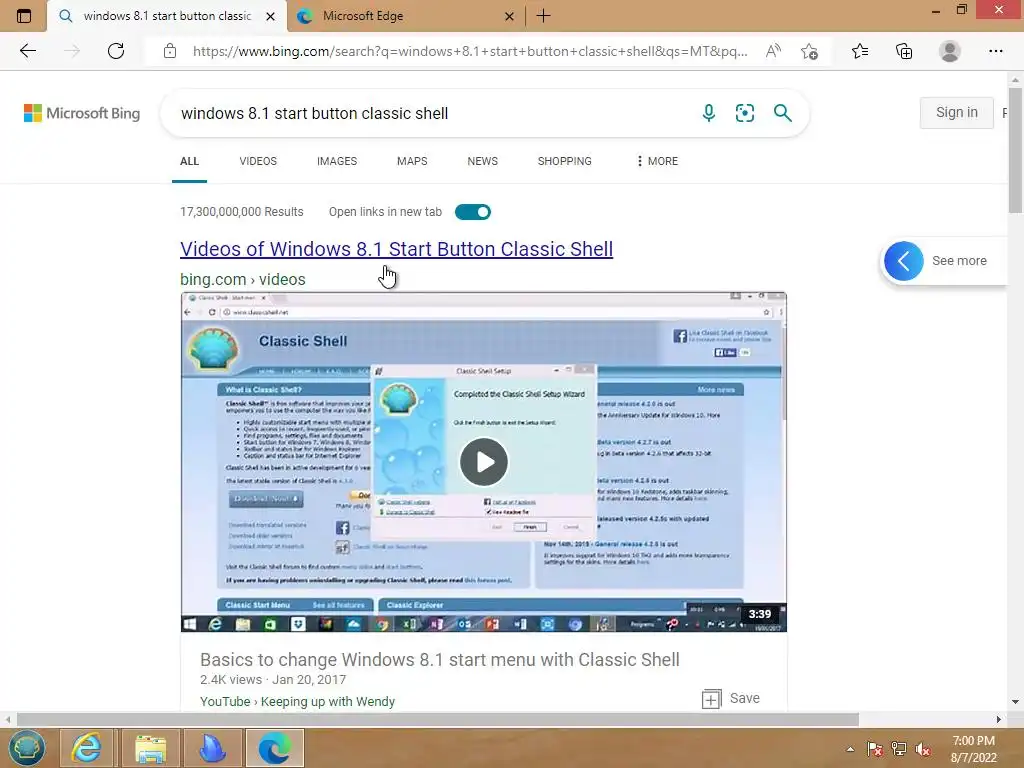The image size is (1024, 768).
Task: Expand the MORE search categories
Action: click(x=657, y=161)
